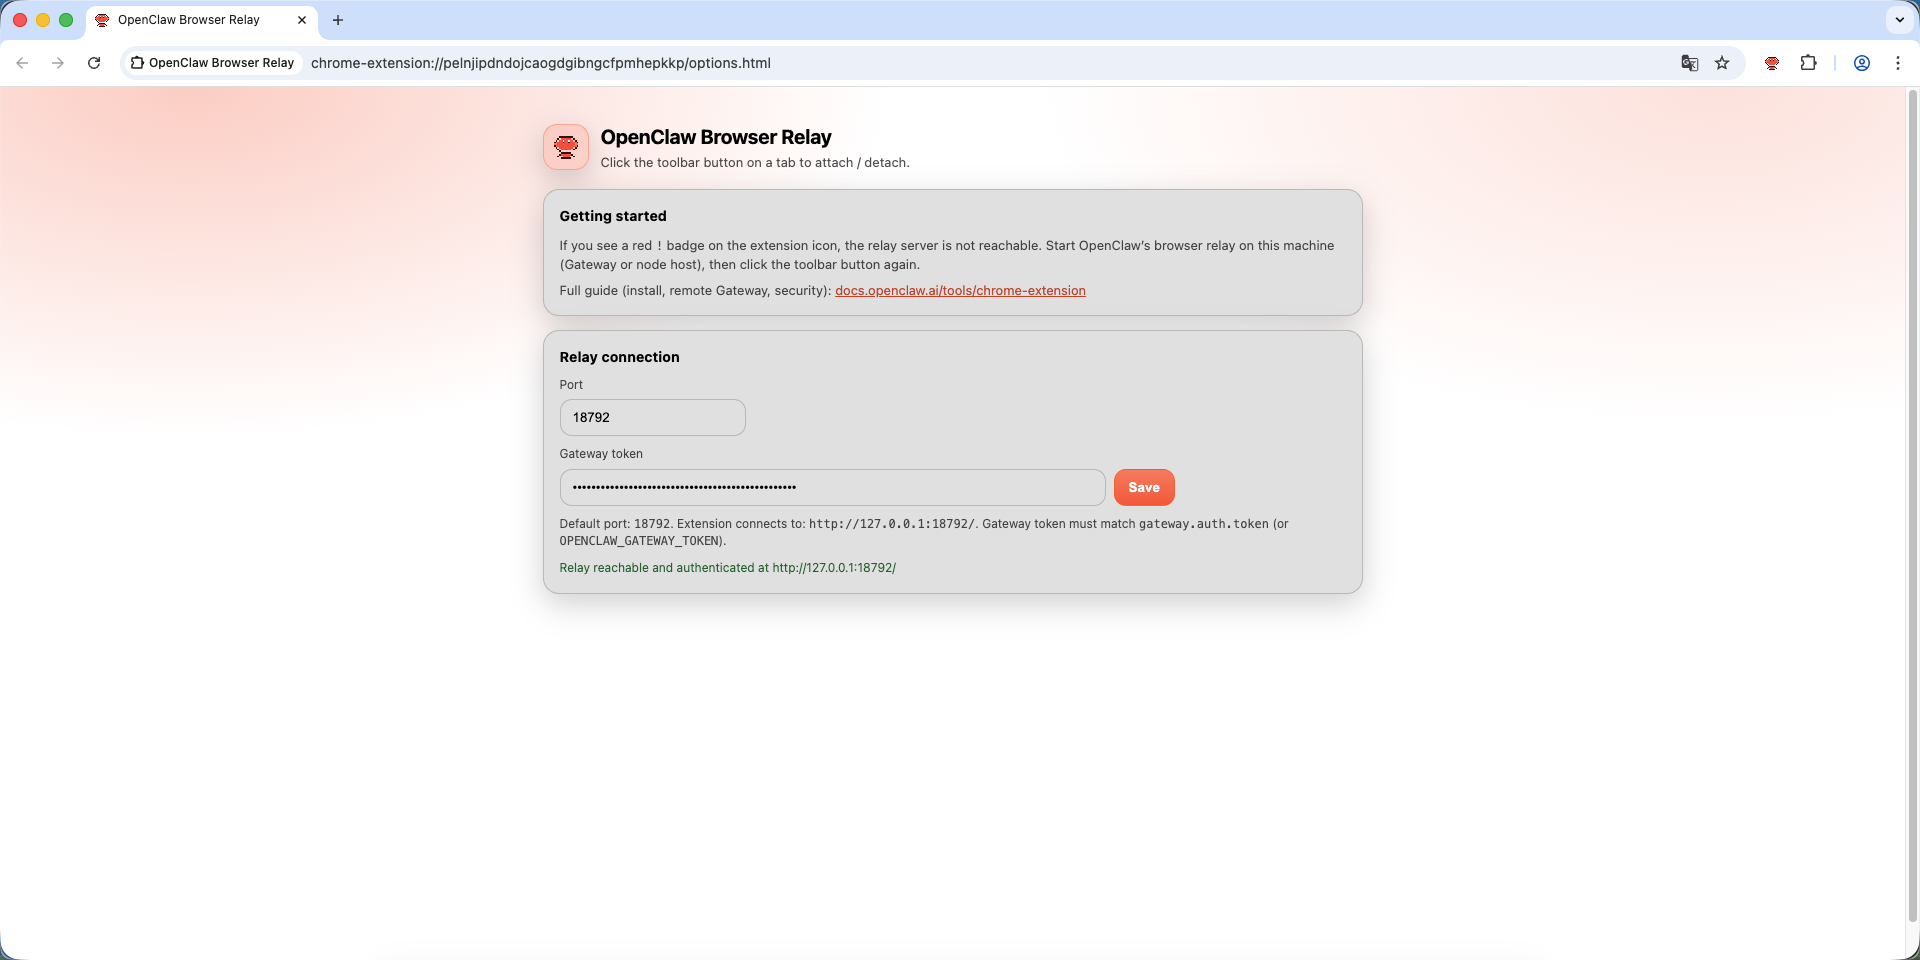Expand the tab search dropdown
The image size is (1920, 960).
tap(1899, 20)
